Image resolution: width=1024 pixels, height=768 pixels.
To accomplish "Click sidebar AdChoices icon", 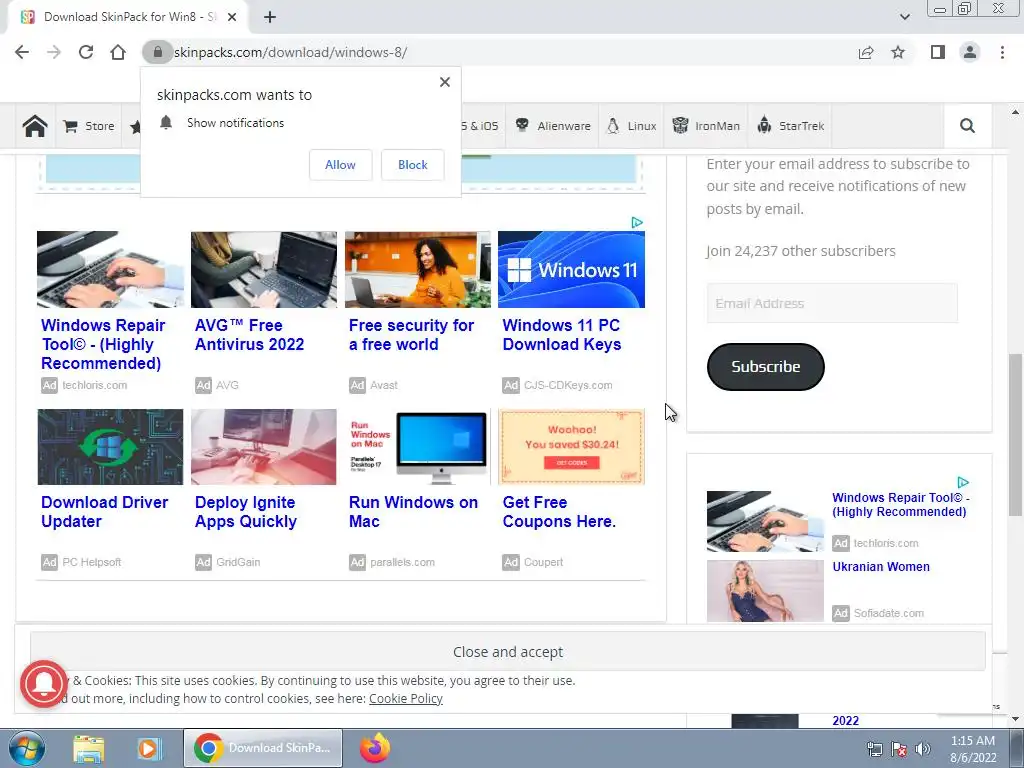I will (963, 482).
